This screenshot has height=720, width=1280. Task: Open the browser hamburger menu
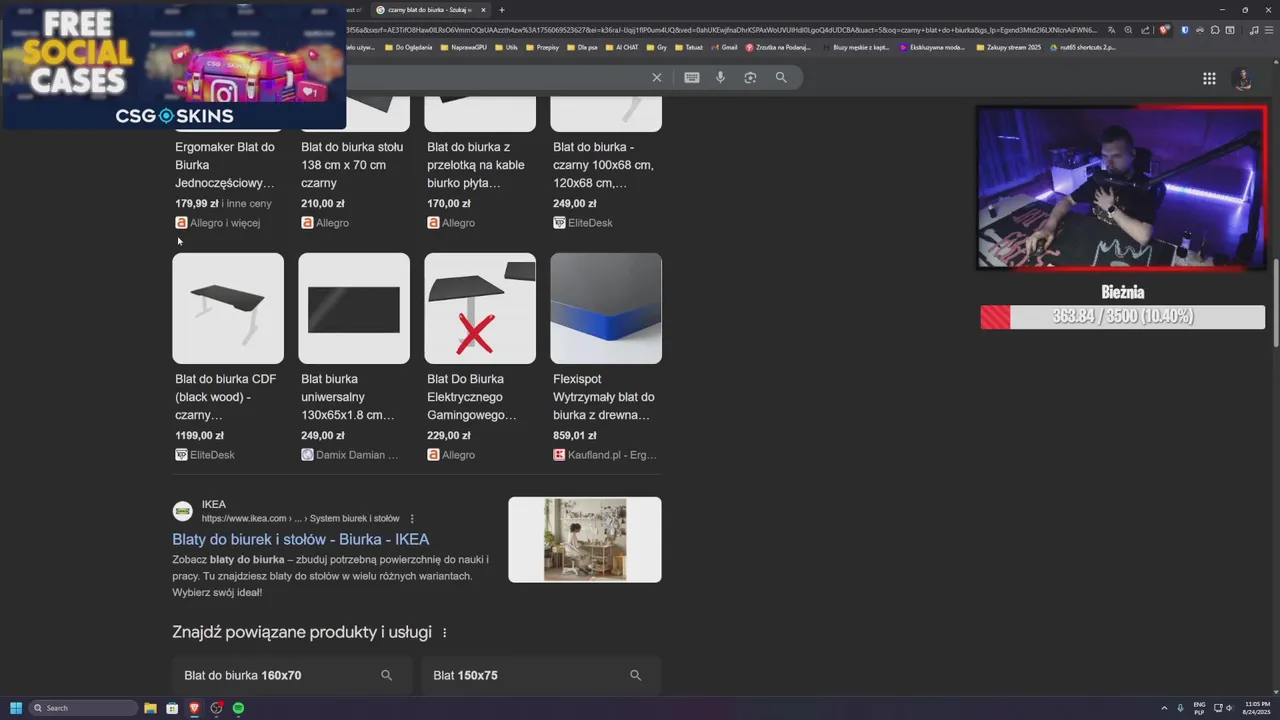pyautogui.click(x=1269, y=30)
